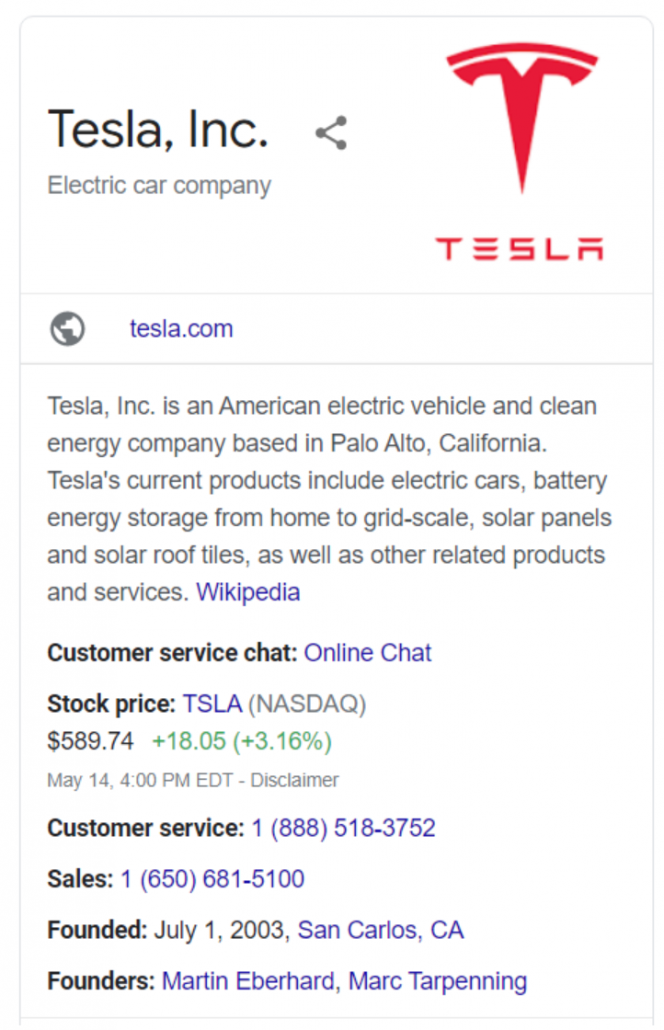Viewport: 664px width, 1030px height.
Task: Visit founder Marc Tarpenning's link
Action: click(x=437, y=981)
